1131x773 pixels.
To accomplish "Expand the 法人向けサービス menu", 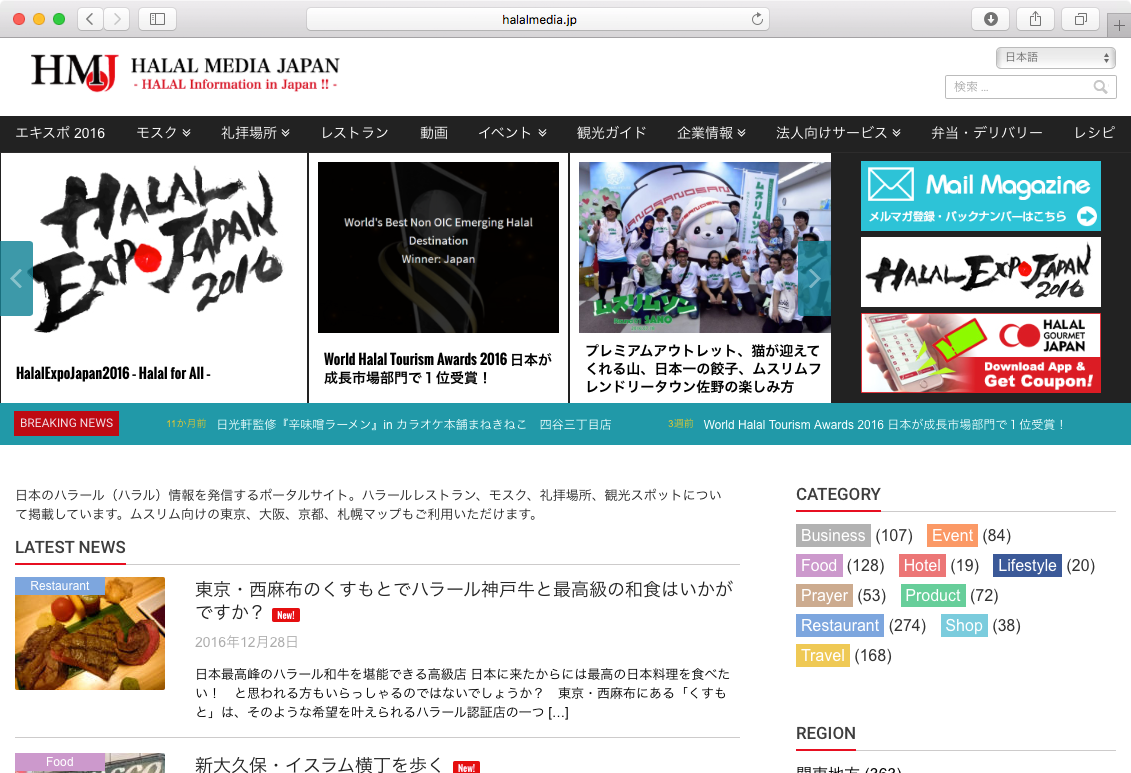I will [x=838, y=133].
